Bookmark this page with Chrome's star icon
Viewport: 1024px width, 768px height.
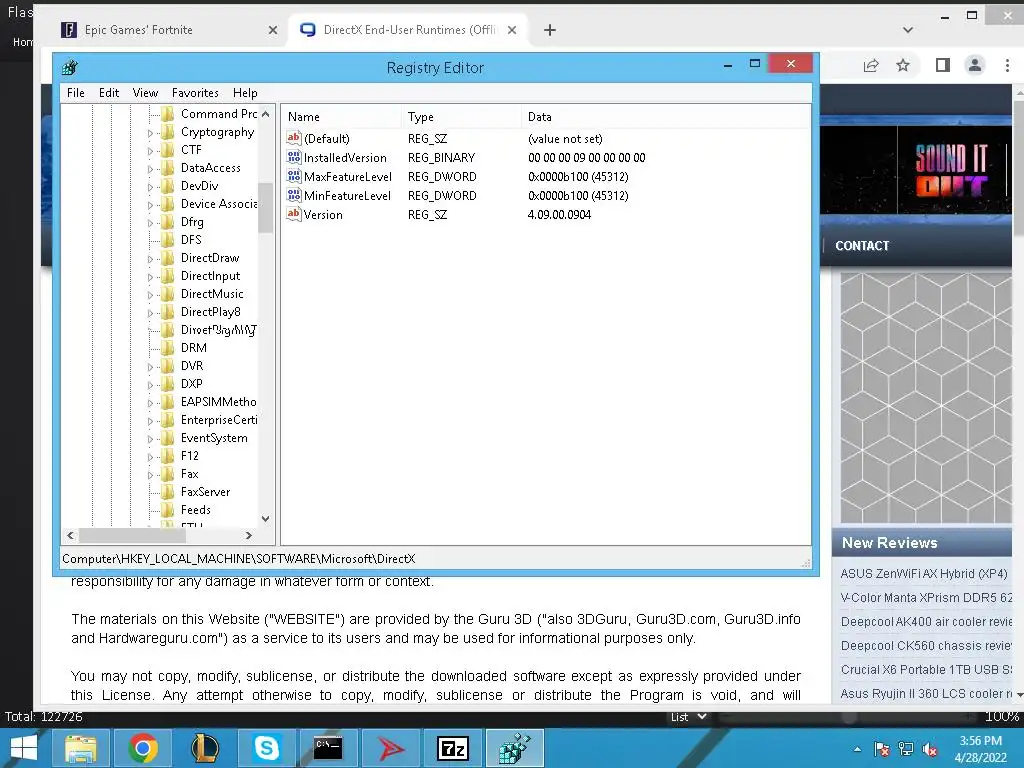tap(903, 65)
